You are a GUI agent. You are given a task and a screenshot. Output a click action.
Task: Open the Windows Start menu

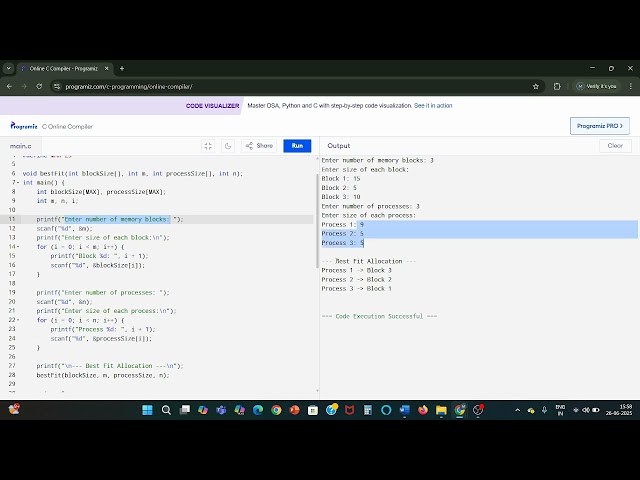147,410
